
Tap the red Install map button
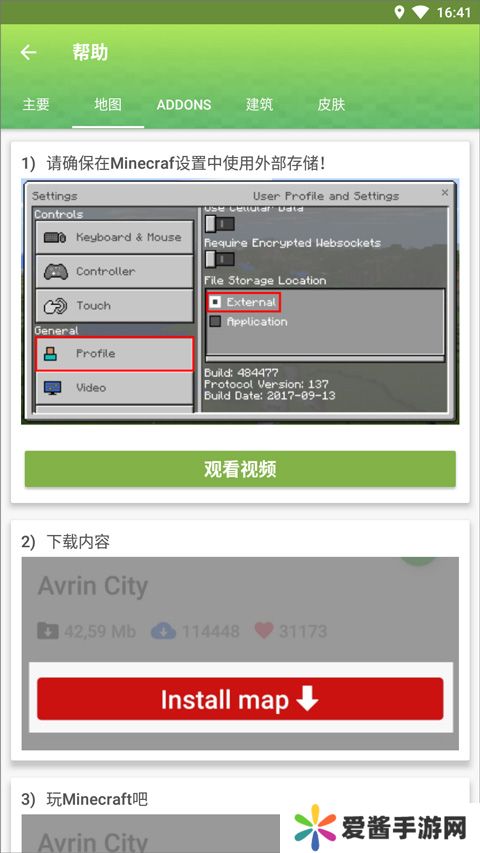(240, 699)
